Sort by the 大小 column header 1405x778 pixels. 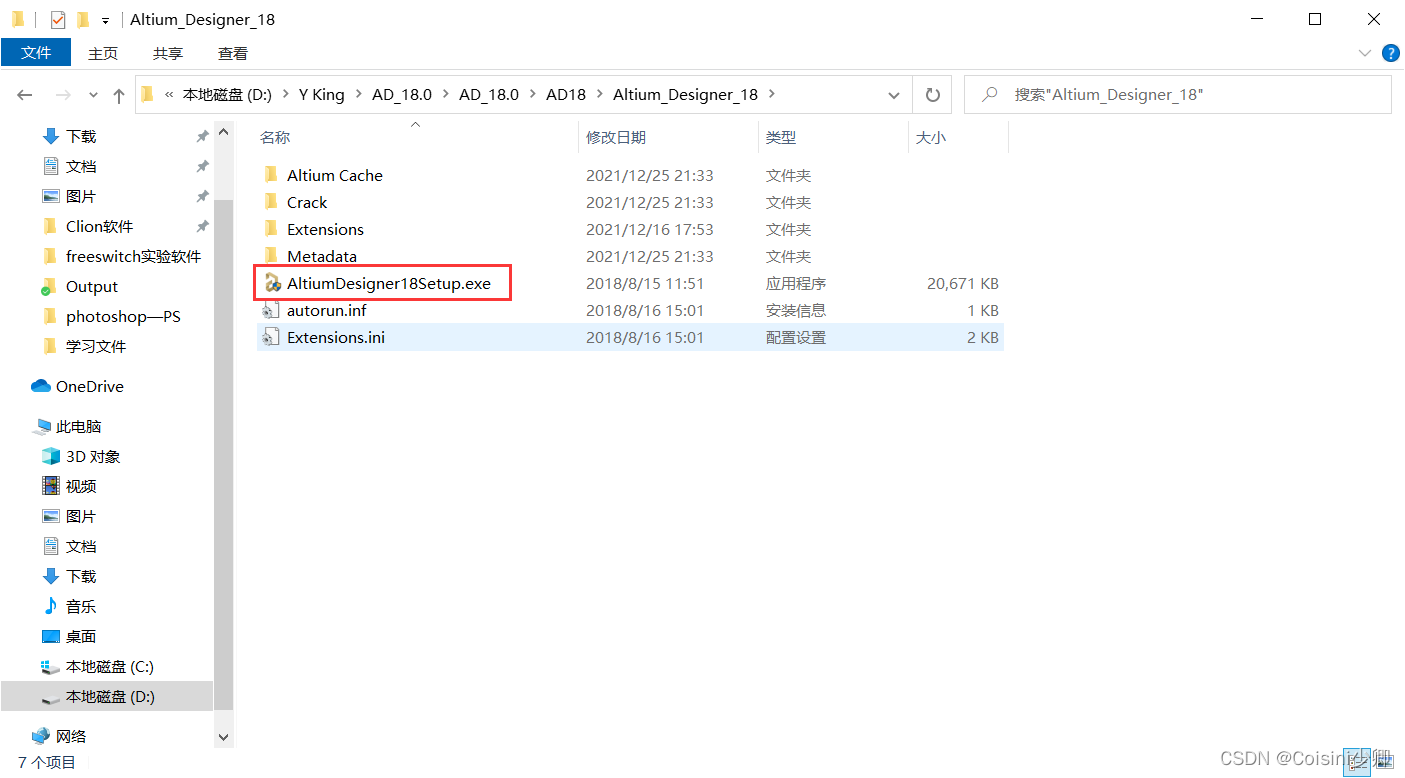958,137
